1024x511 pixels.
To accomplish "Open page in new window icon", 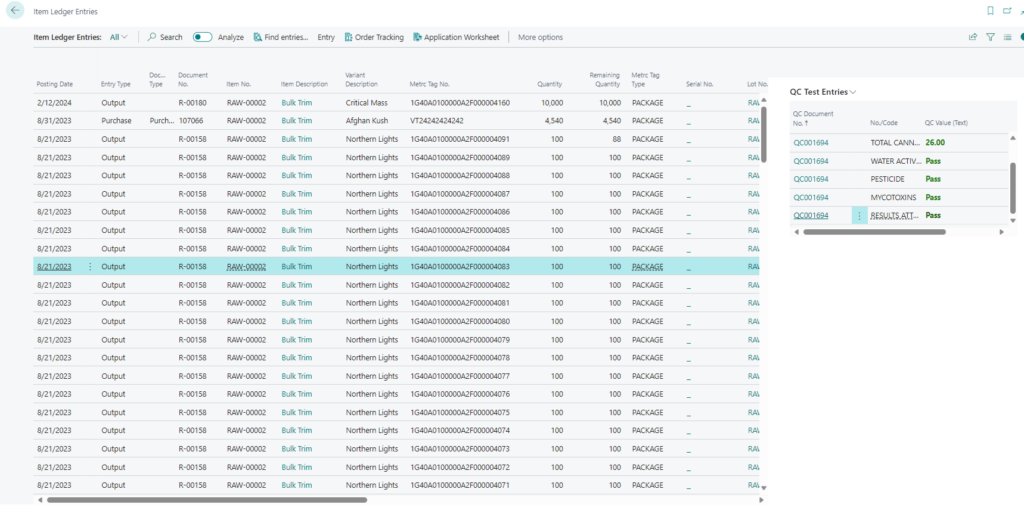I will tap(1007, 11).
